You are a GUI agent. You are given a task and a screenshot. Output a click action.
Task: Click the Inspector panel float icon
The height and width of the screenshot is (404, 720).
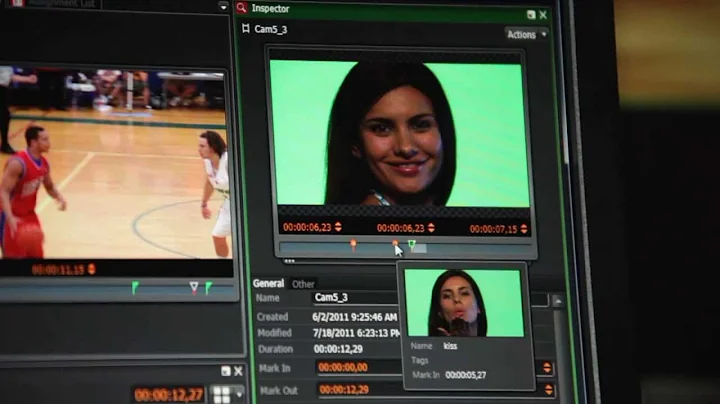coord(531,15)
